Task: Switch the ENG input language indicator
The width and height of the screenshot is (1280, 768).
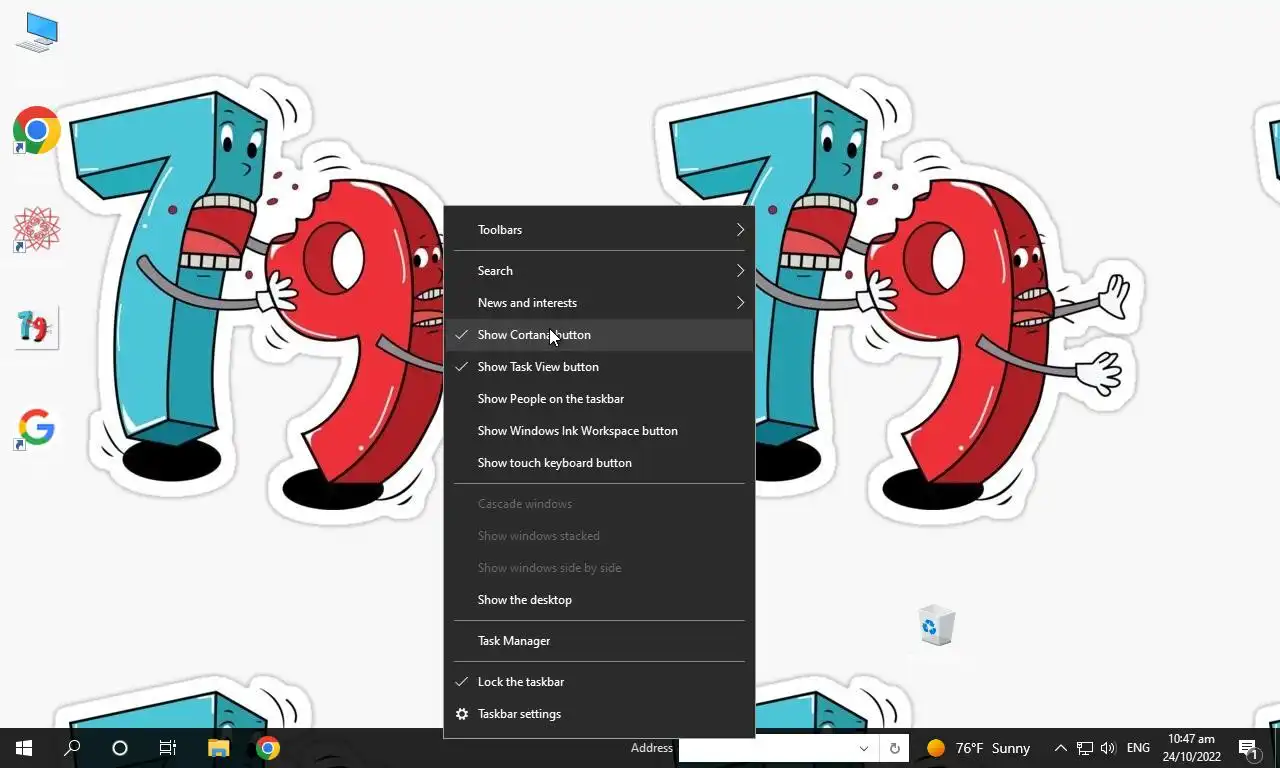Action: pyautogui.click(x=1138, y=748)
